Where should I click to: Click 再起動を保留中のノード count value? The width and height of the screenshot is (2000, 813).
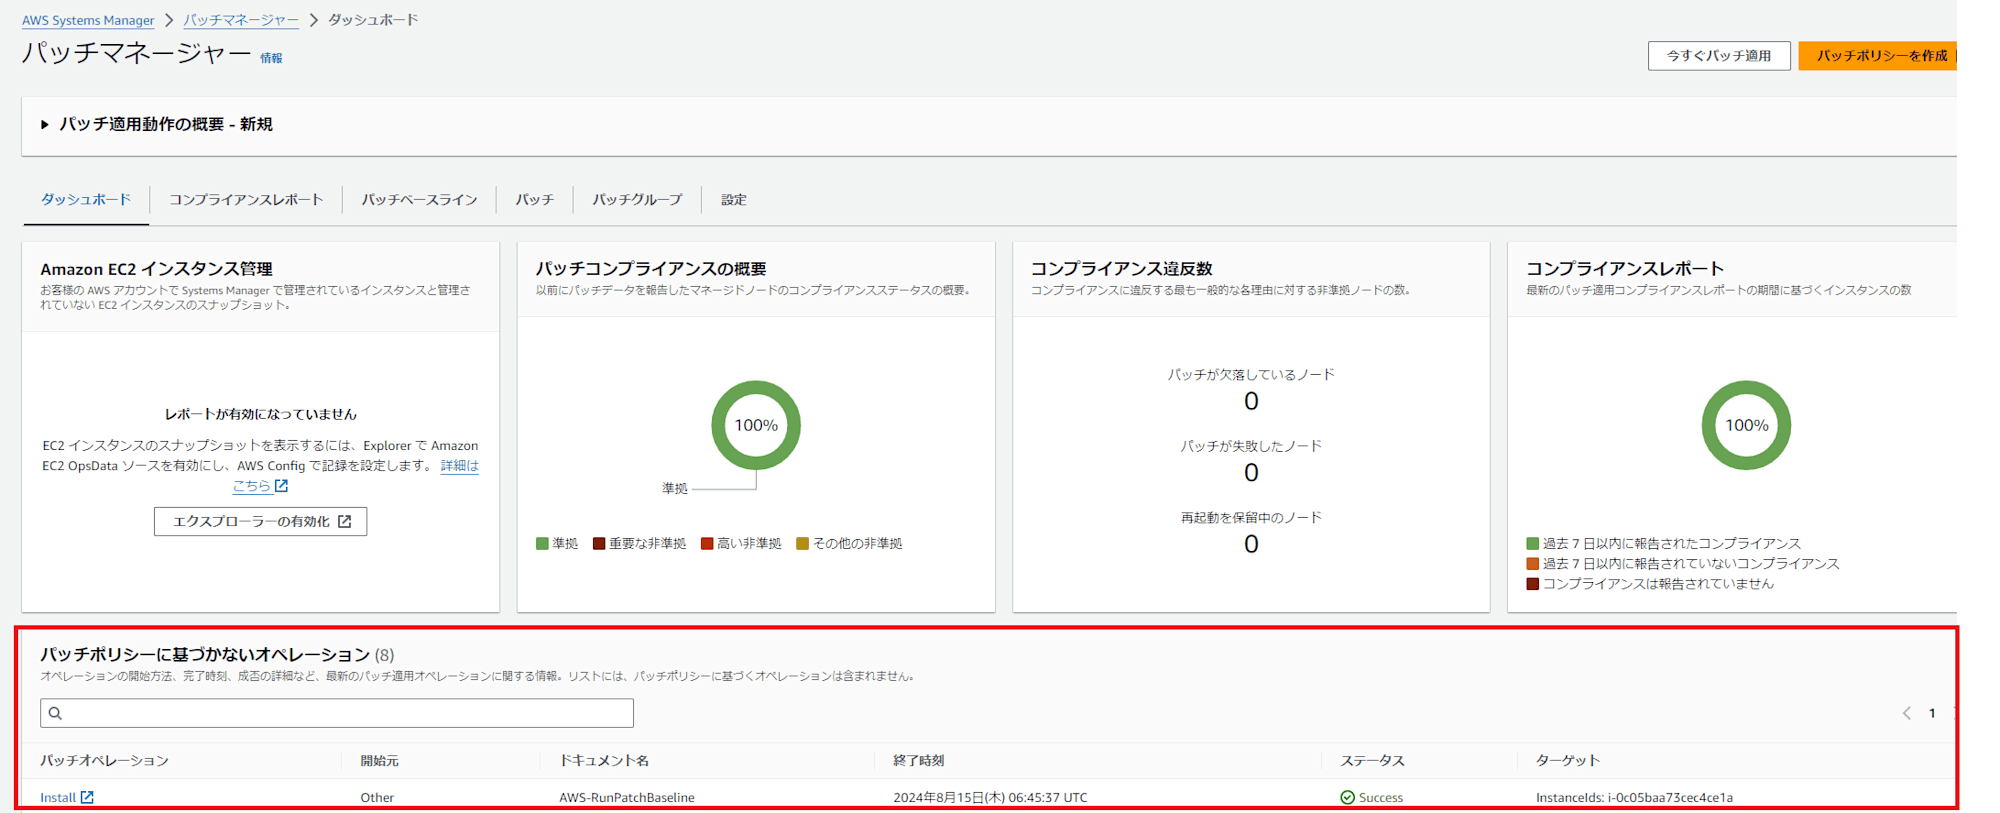tap(1251, 544)
